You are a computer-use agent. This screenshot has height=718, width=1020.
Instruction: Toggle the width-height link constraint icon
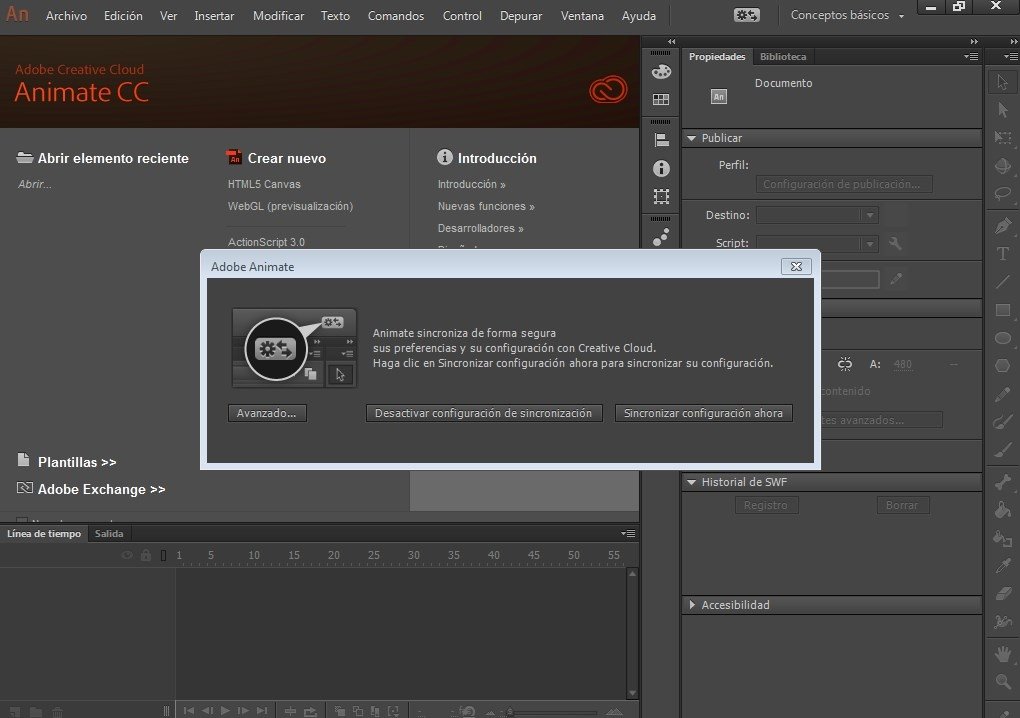point(845,364)
